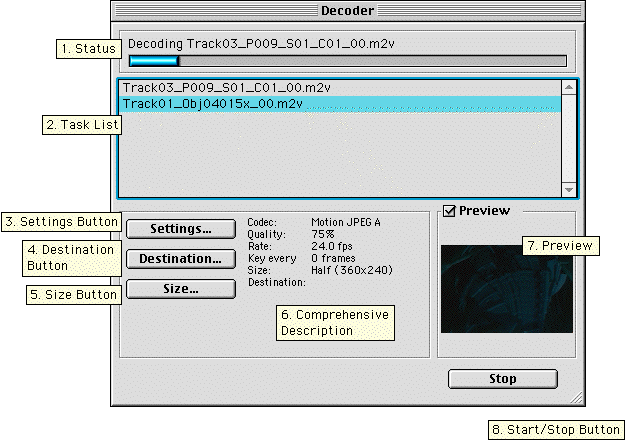
Task: Click the '0 frames' key frame value
Action: coord(333,258)
